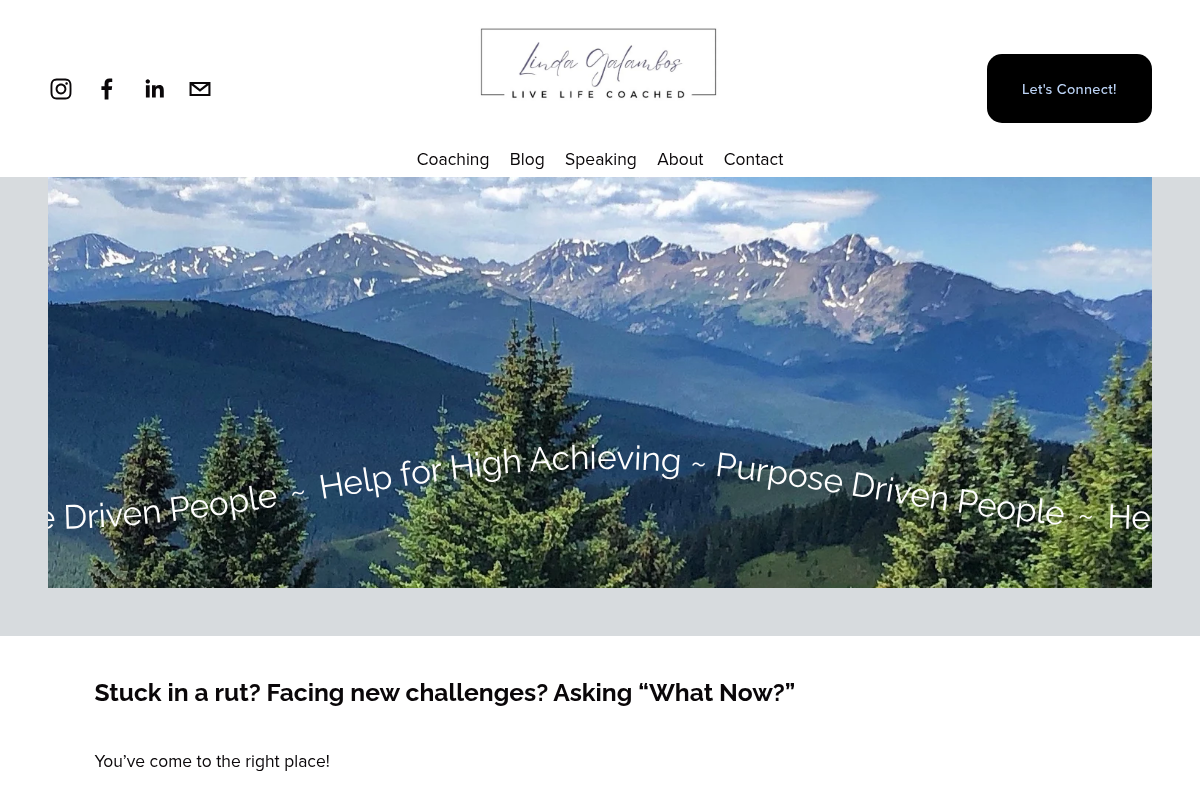Click the 'Purpose Driven People' scrolling text
Viewport: 1200px width, 800px height.
(x=889, y=489)
